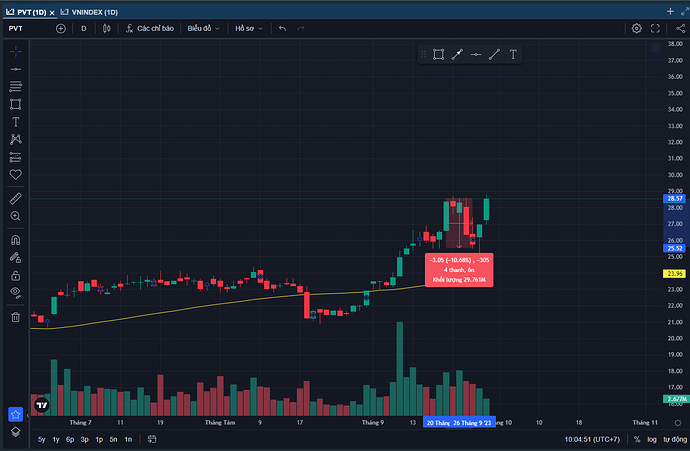Add a new chart tab
Image resolution: width=690 pixels, height=451 pixels.
tap(670, 11)
